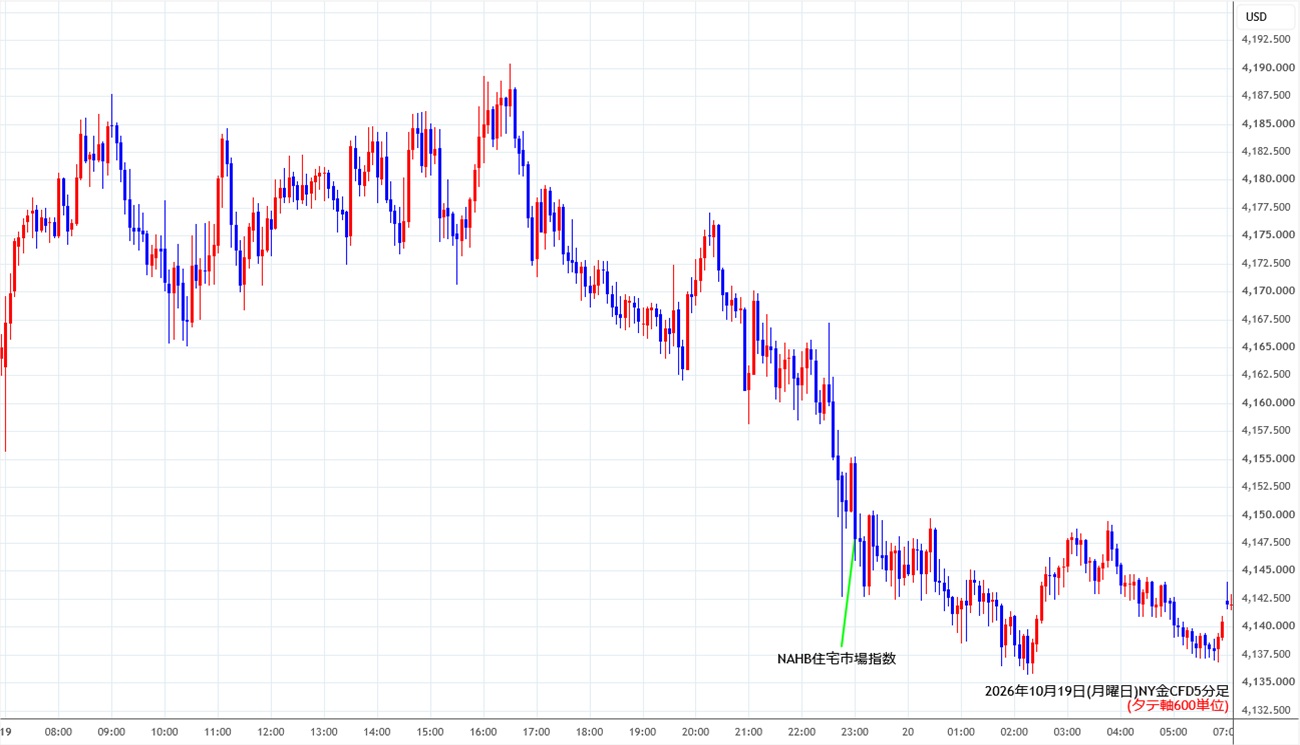The width and height of the screenshot is (1300, 745).
Task: Click the 08:00 time axis label
Action: (59, 732)
